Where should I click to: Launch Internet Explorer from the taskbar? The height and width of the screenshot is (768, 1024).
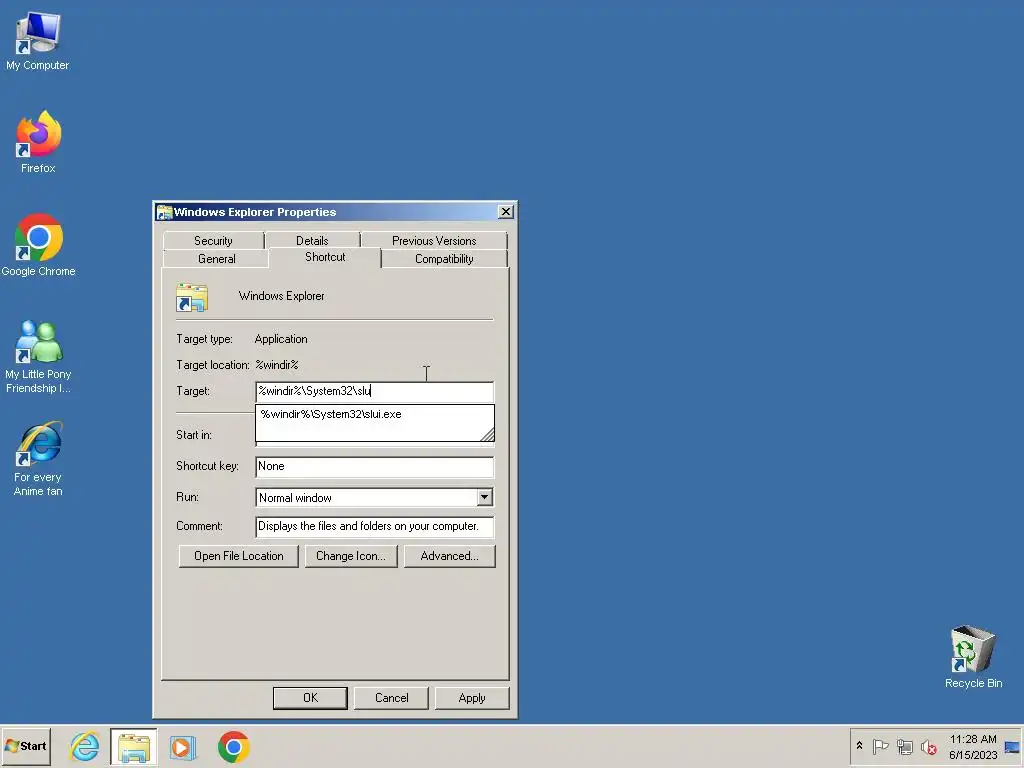(x=85, y=746)
